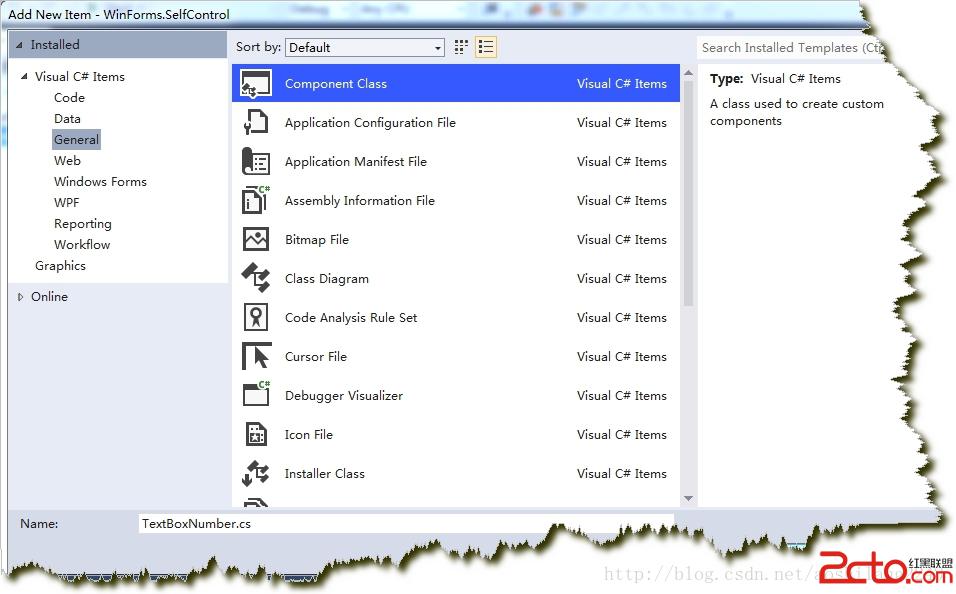Select the Class Diagram icon
The image size is (956, 594).
pos(256,278)
